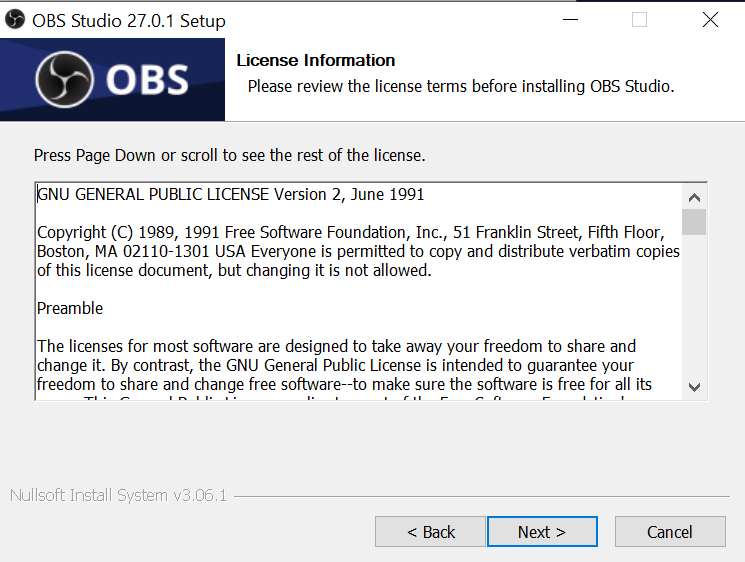Click the "Please review the license terms" subtitle
Screen dimensions: 745x562
click(461, 86)
